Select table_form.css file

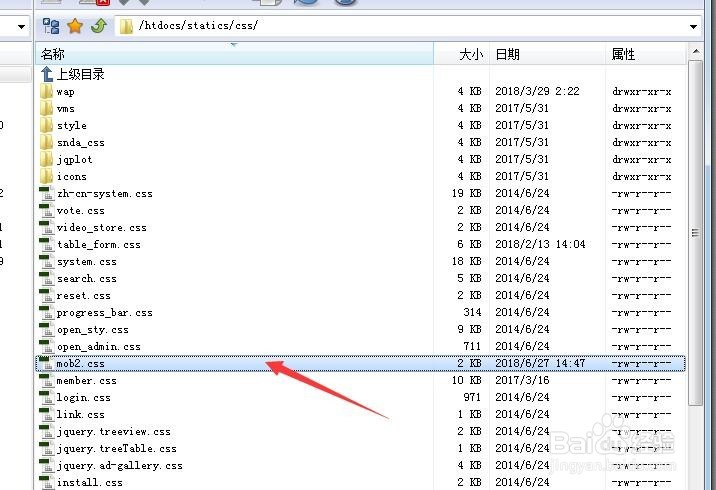[x=90, y=244]
